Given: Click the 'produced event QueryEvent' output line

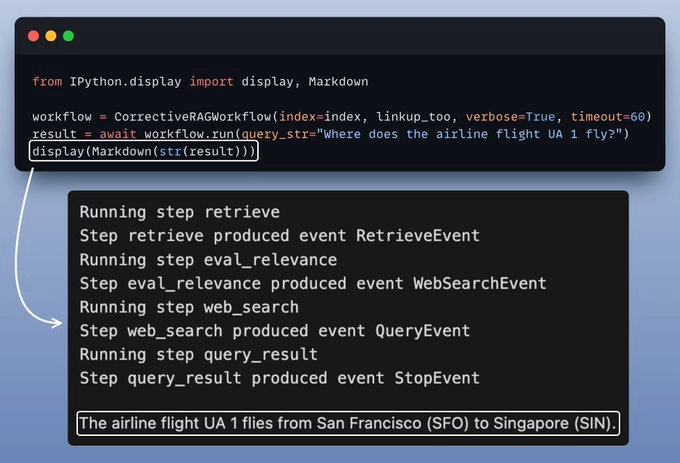Looking at the screenshot, I should click(275, 331).
